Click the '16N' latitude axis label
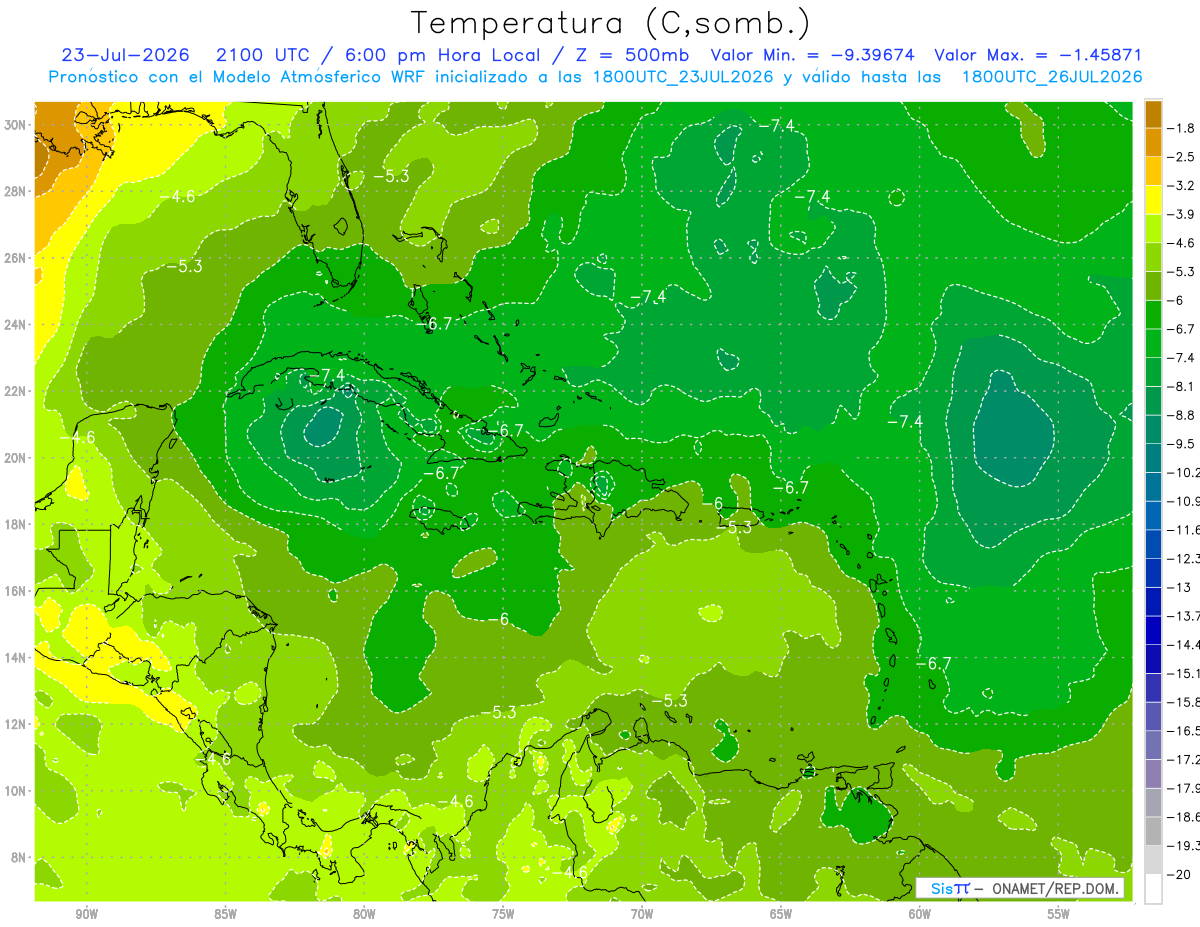Image resolution: width=1200 pixels, height=927 pixels. click(x=17, y=591)
